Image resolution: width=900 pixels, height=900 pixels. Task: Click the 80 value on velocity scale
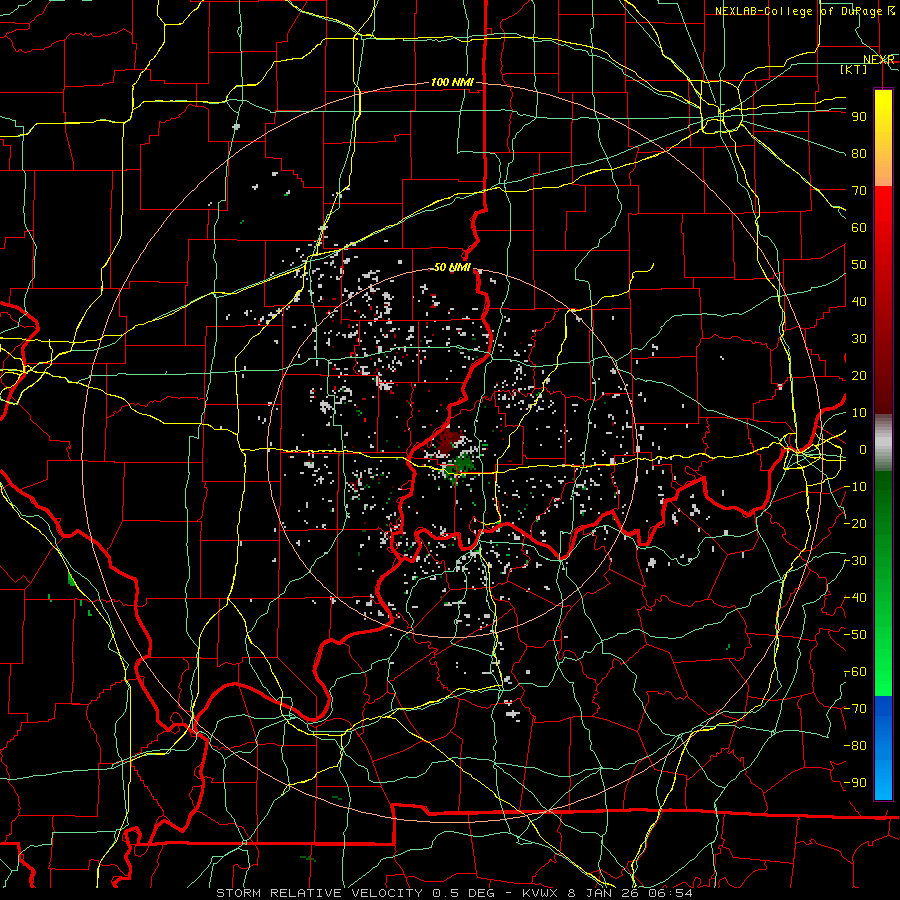(x=859, y=154)
